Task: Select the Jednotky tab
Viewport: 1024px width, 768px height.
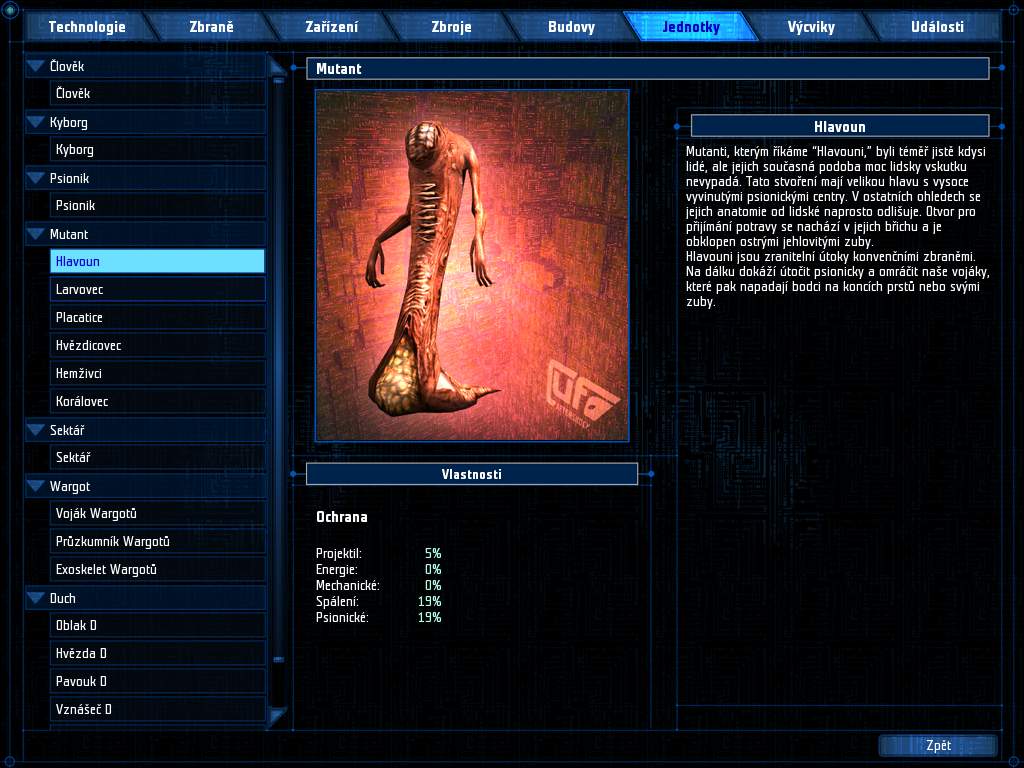Action: pyautogui.click(x=691, y=27)
